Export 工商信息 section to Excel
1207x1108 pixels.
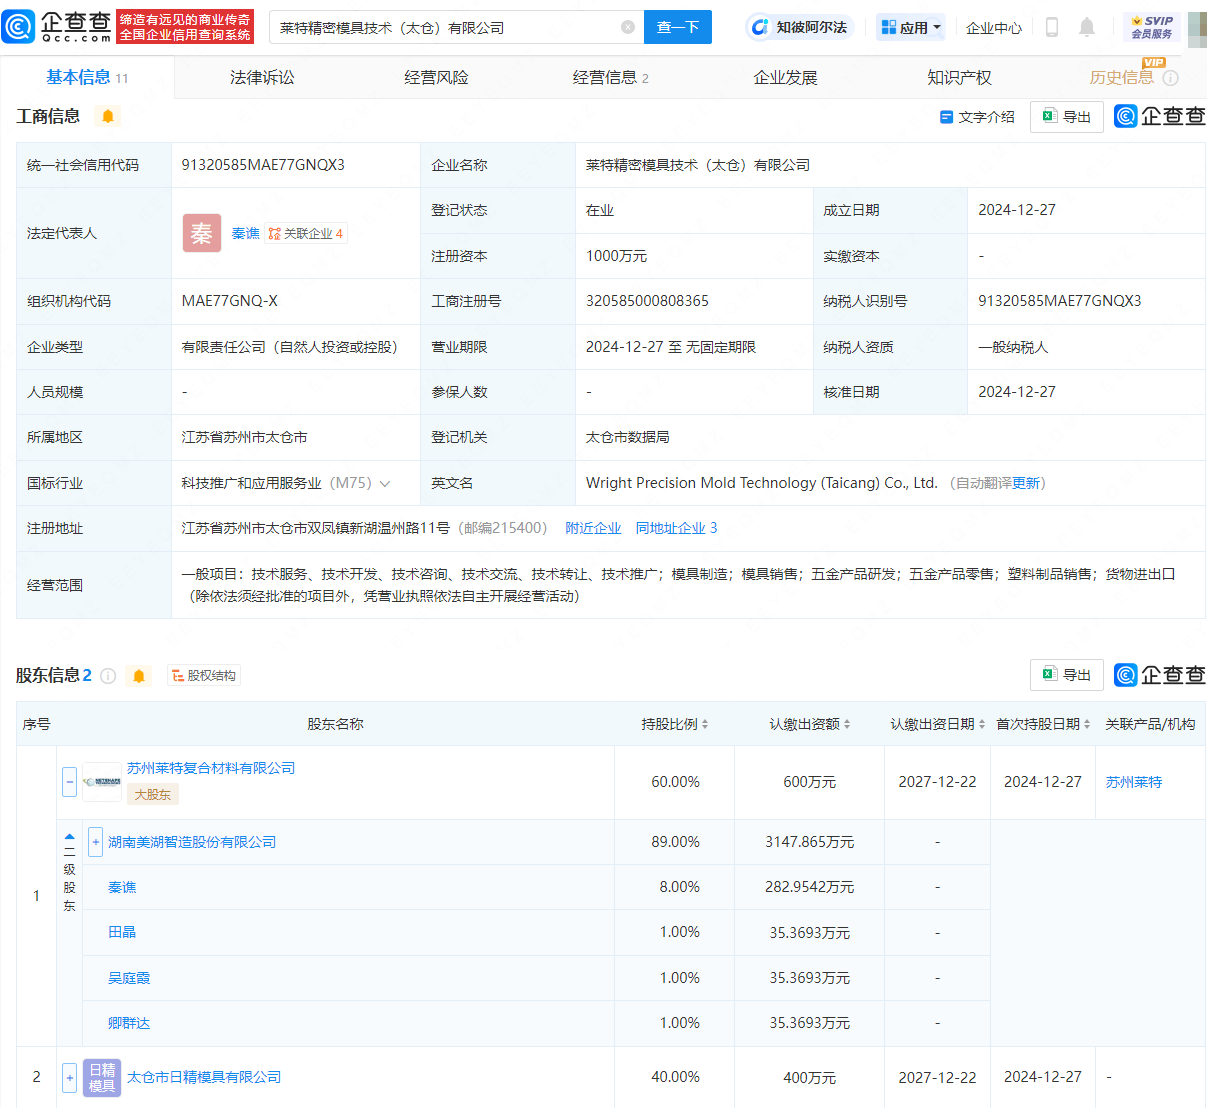(x=1067, y=117)
